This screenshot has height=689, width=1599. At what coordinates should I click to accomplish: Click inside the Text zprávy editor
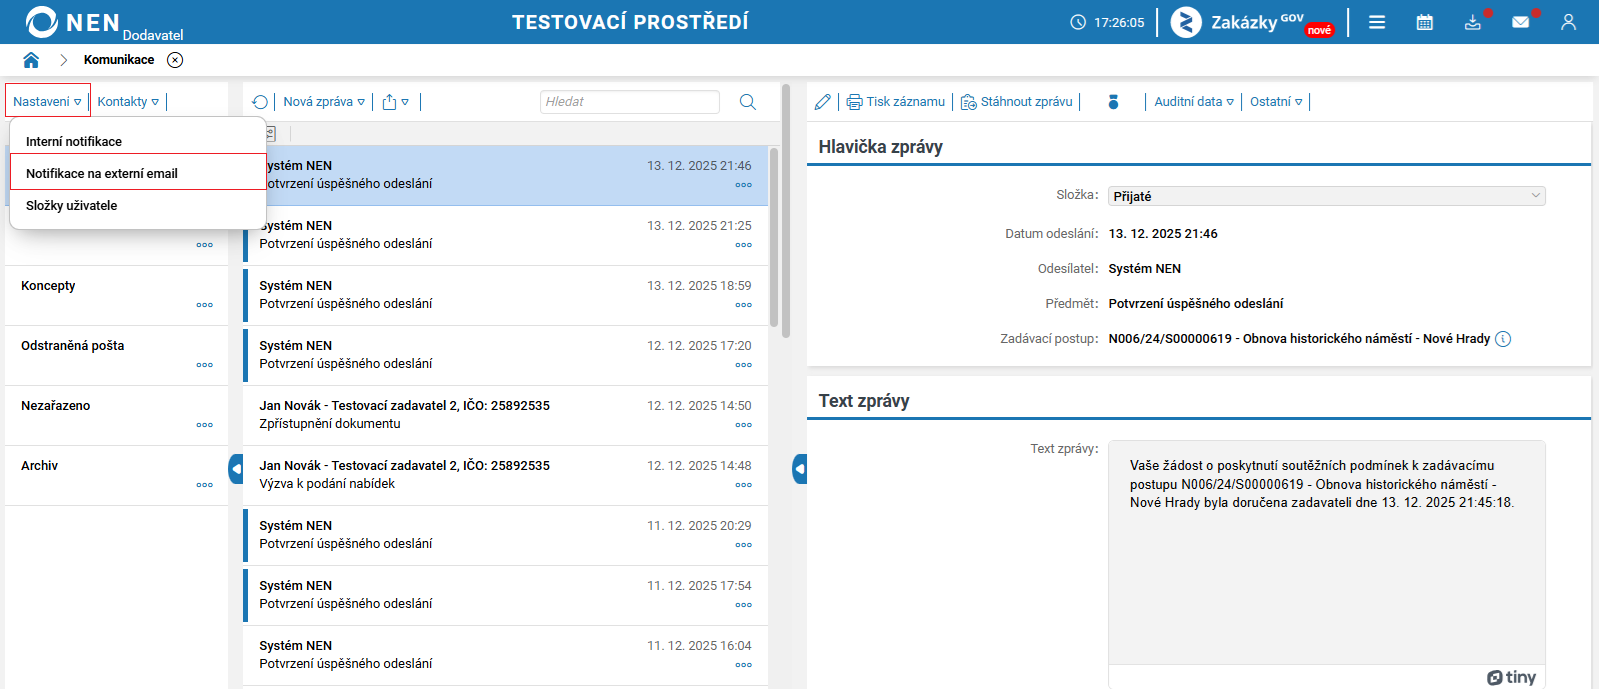[x=1326, y=553]
